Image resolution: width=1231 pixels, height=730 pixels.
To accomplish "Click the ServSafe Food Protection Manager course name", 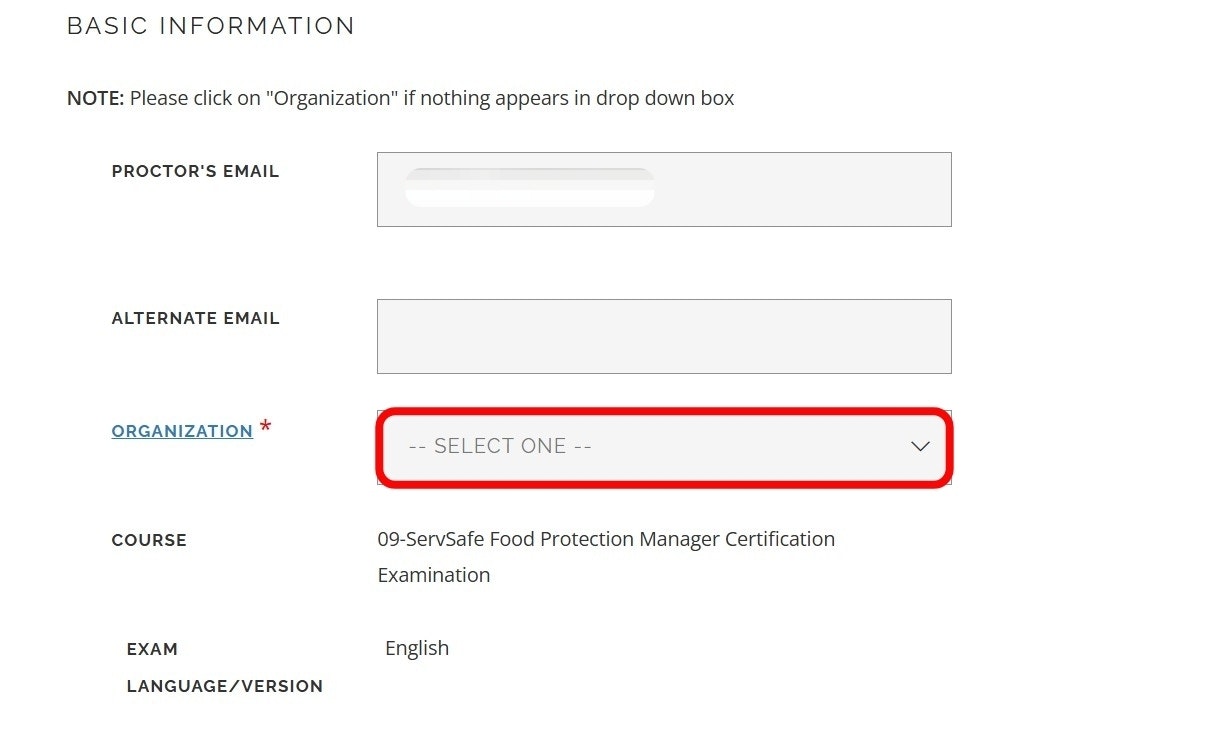I will [606, 539].
